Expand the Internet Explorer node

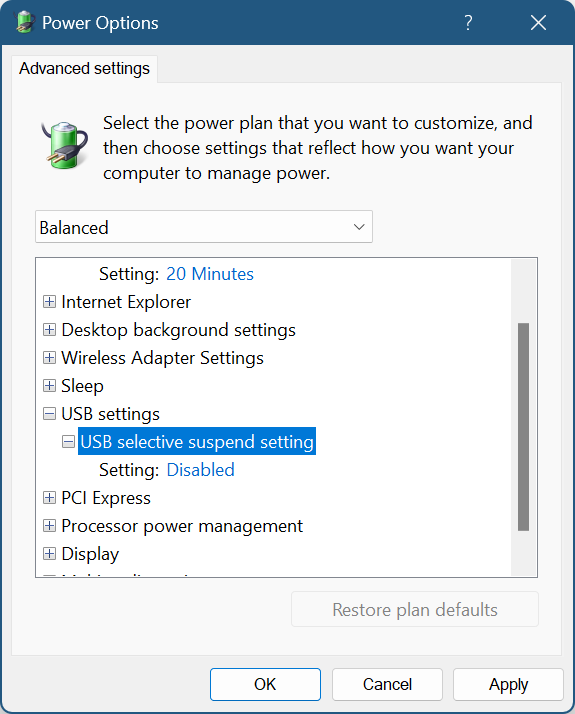click(49, 301)
